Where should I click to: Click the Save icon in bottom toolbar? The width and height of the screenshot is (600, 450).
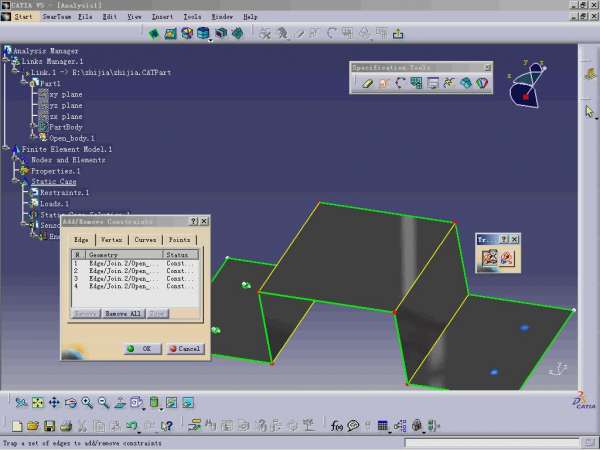point(49,426)
